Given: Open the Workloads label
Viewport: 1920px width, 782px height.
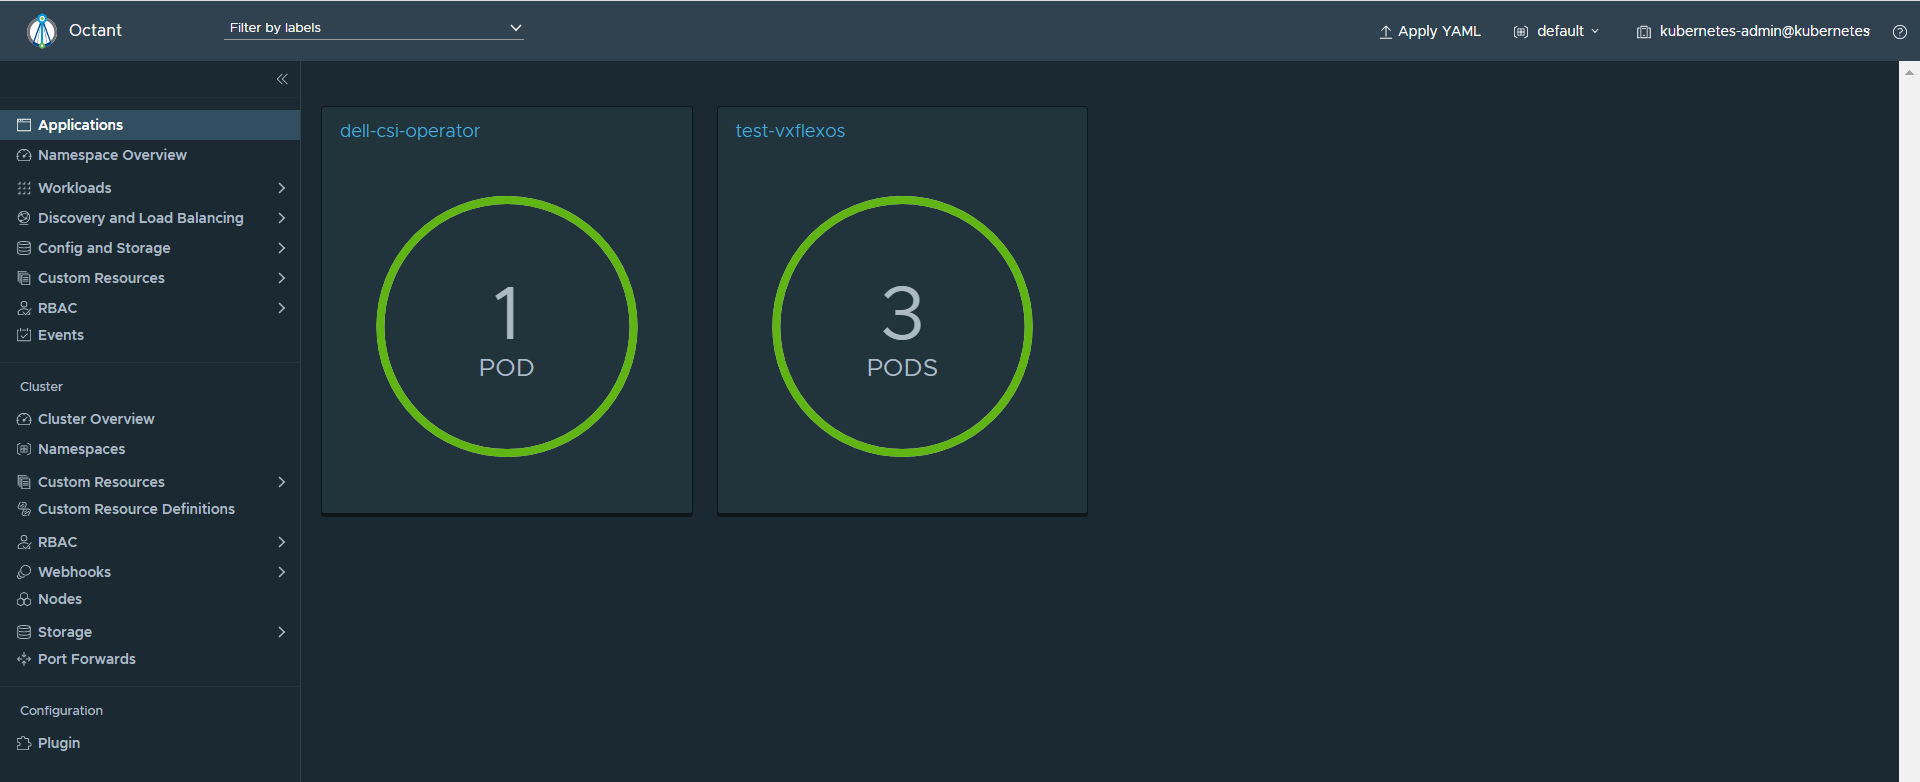Looking at the screenshot, I should point(75,188).
